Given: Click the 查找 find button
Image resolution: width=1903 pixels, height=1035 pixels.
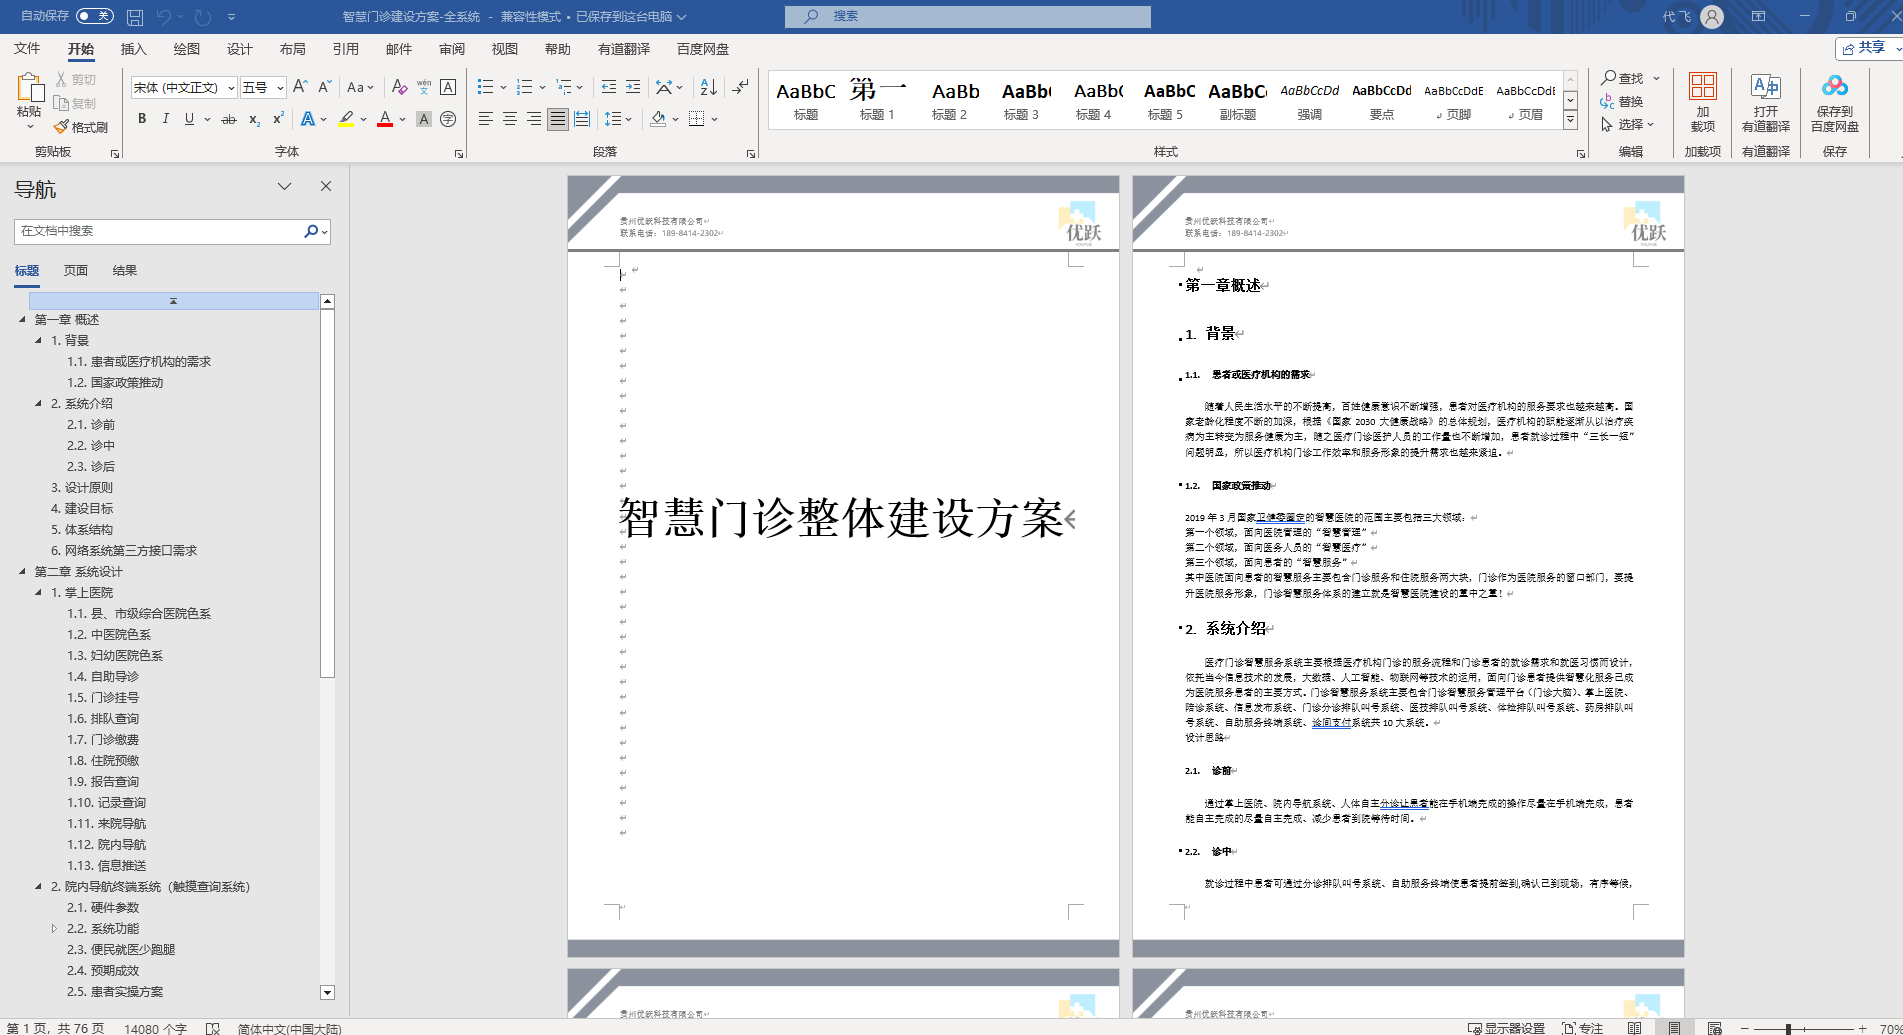Looking at the screenshot, I should pyautogui.click(x=1623, y=78).
